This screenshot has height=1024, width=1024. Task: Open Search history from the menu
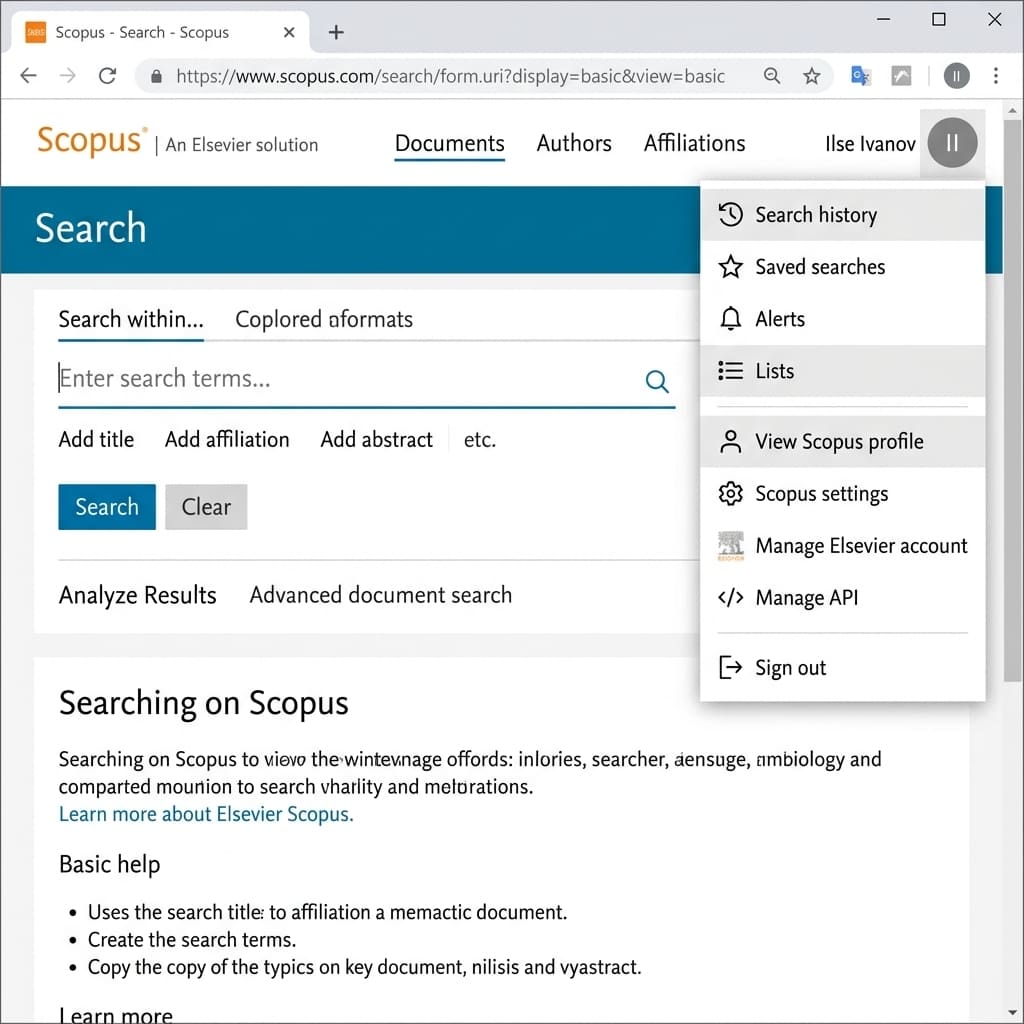pyautogui.click(x=842, y=214)
